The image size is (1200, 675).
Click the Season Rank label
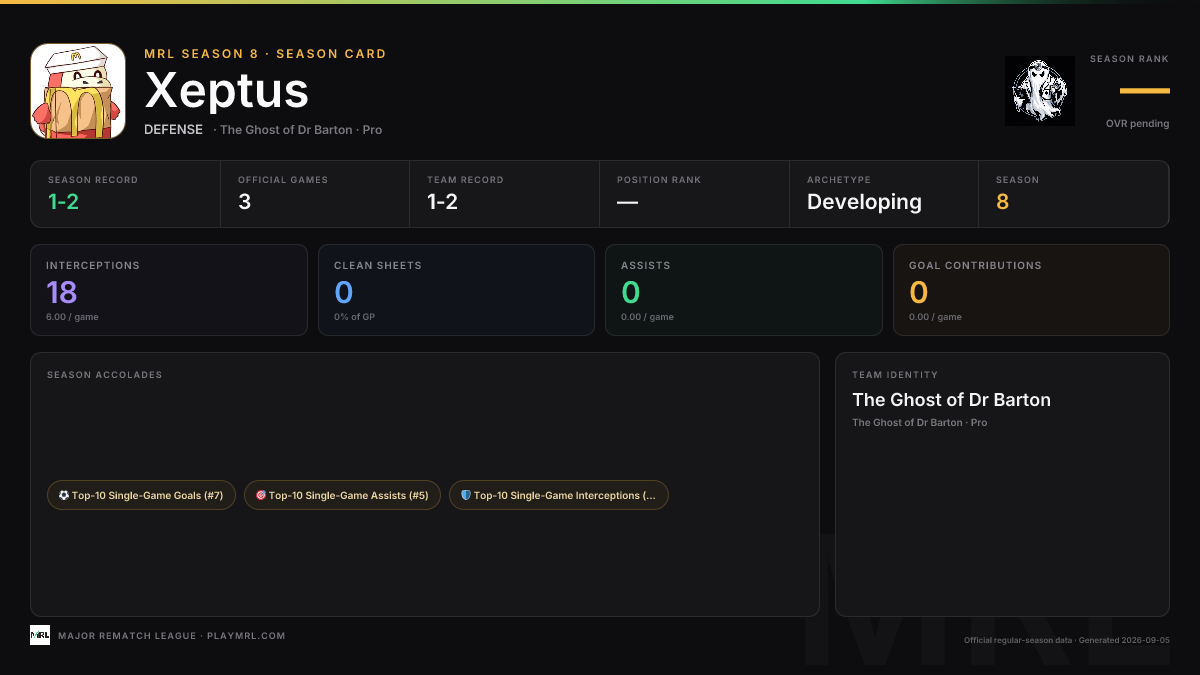click(x=1129, y=59)
